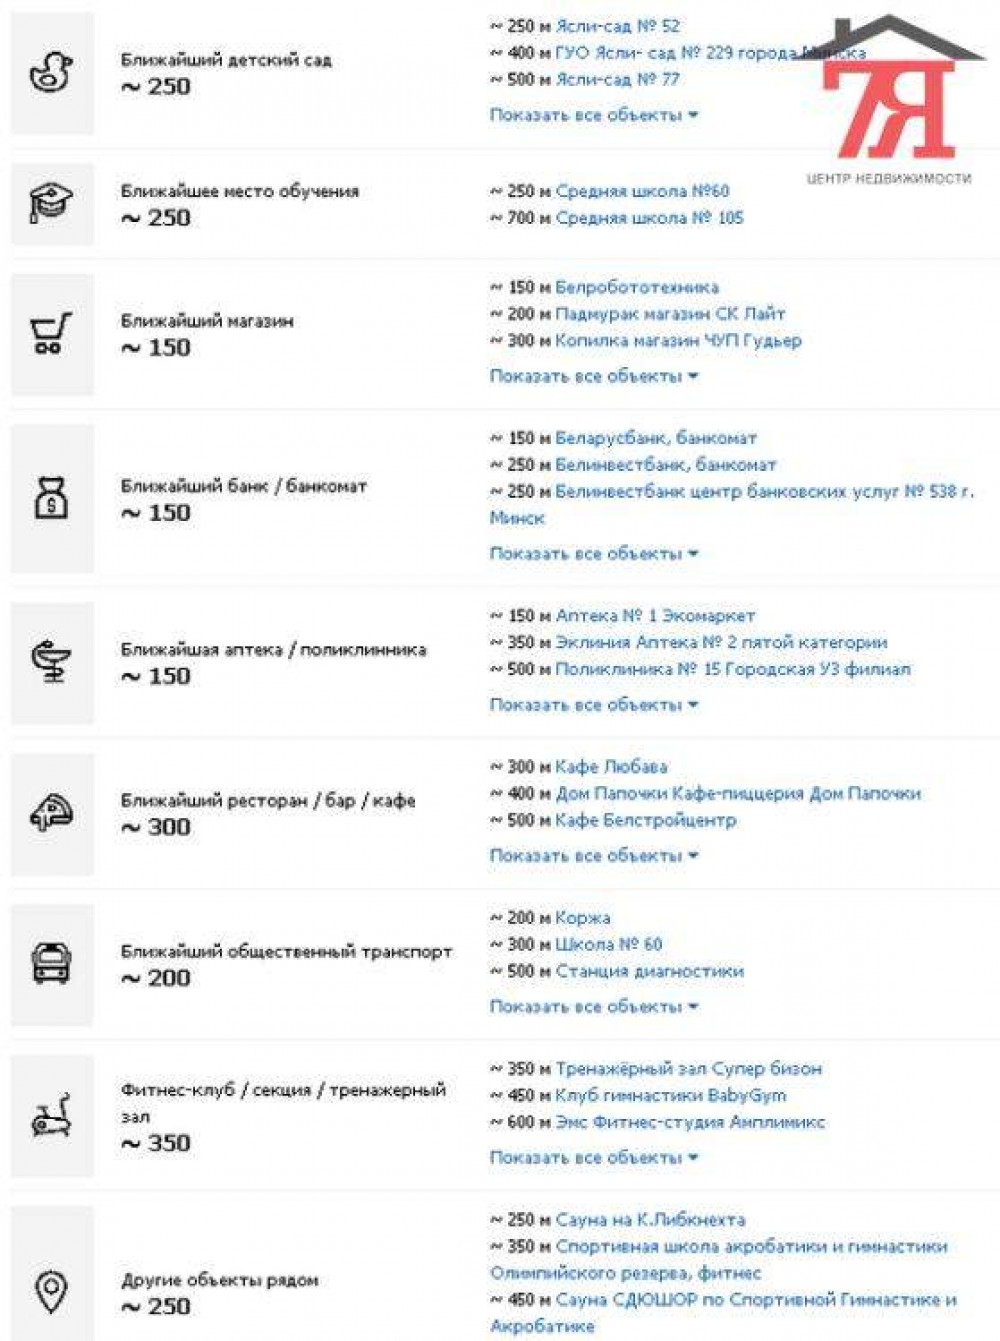
Task: Show all pharmacy and clinic objects
Action: click(x=593, y=704)
